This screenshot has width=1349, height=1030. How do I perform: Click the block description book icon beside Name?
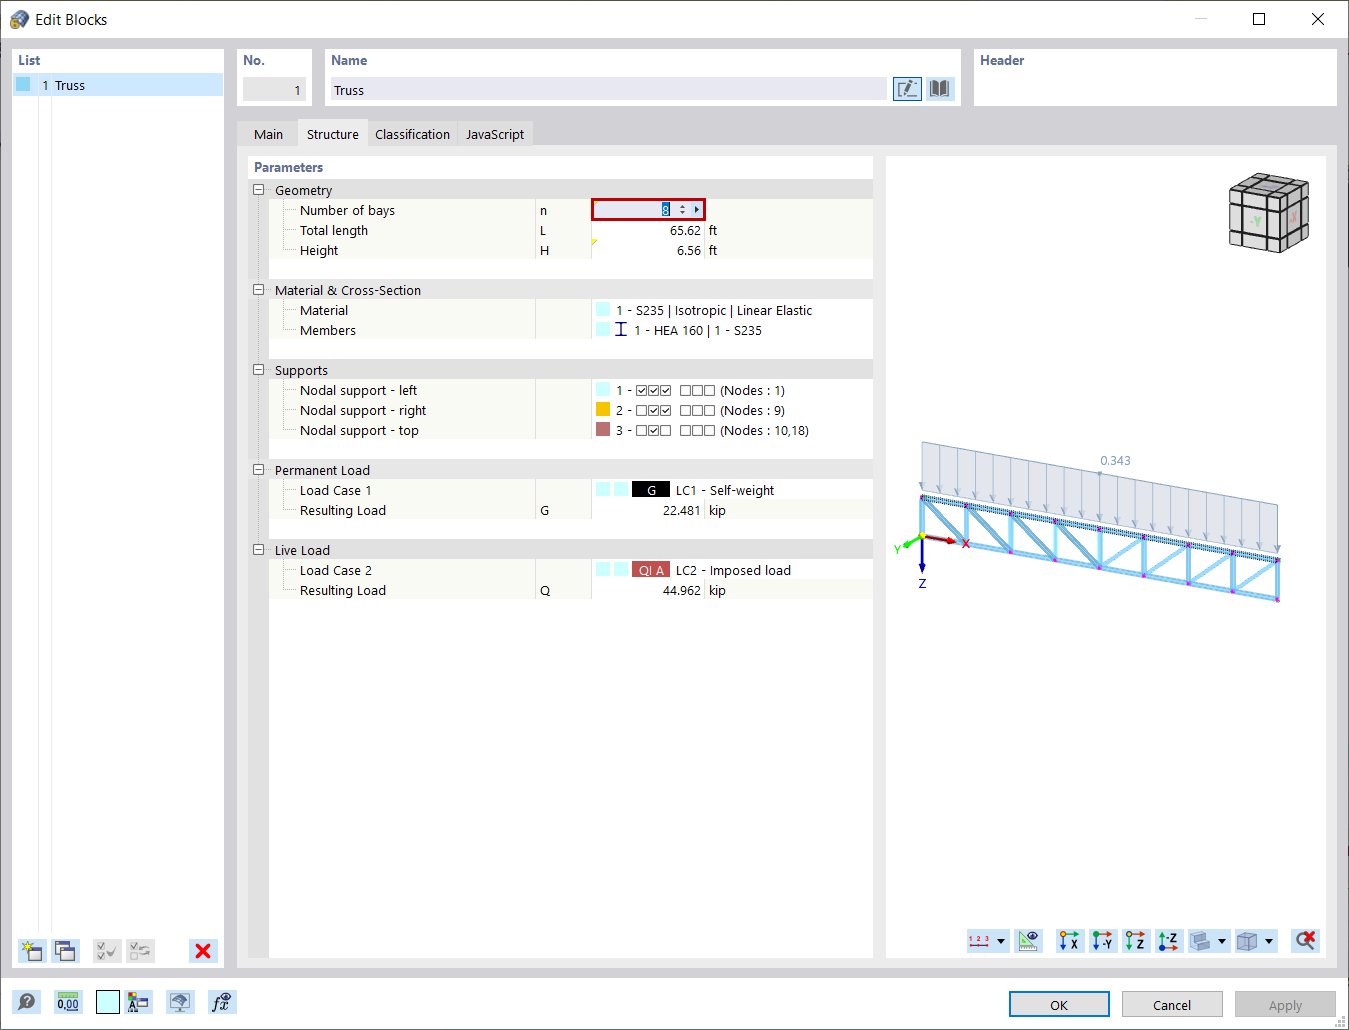939,88
